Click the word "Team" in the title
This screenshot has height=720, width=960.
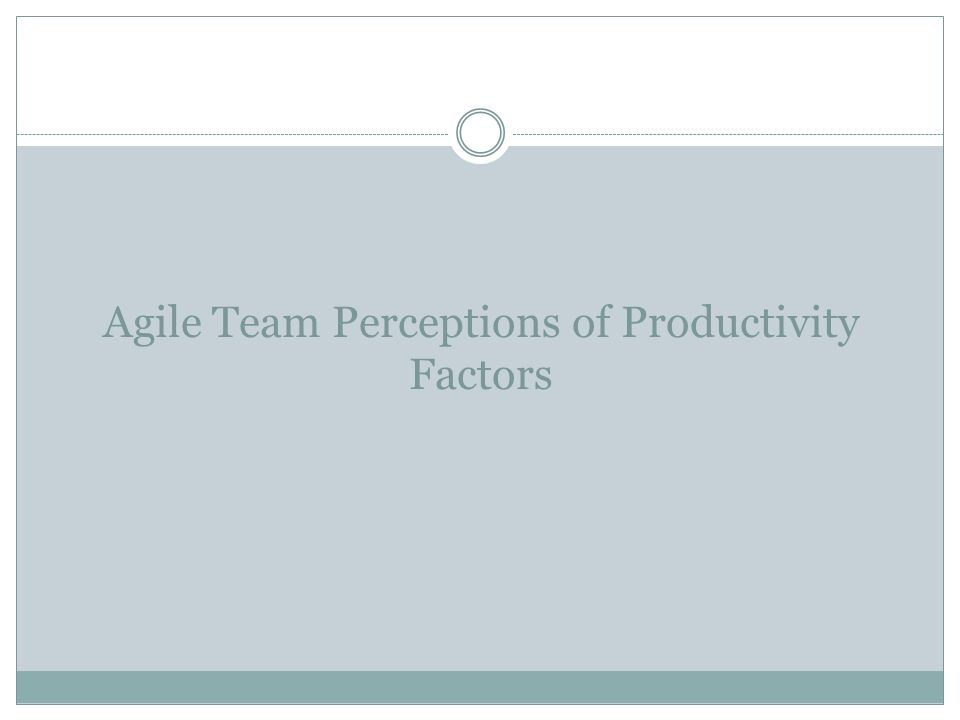pos(266,322)
